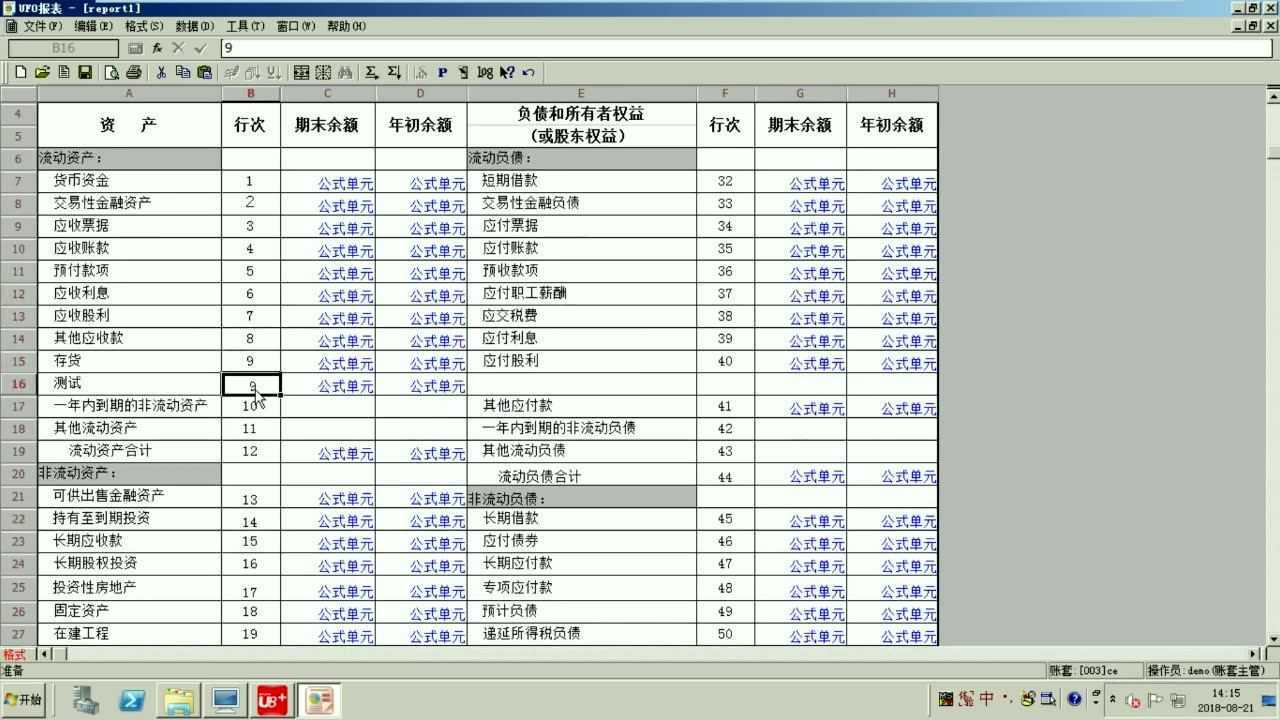This screenshot has width=1280, height=720.
Task: Click the New report icon
Action: [x=19, y=72]
